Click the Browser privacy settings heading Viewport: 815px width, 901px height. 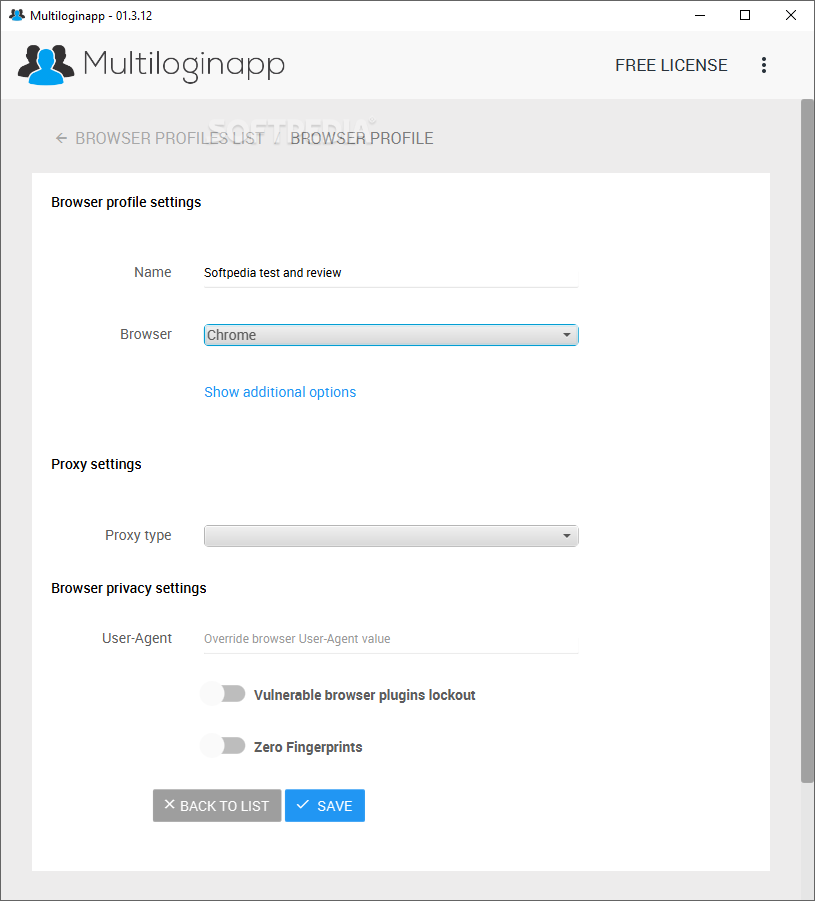point(129,588)
